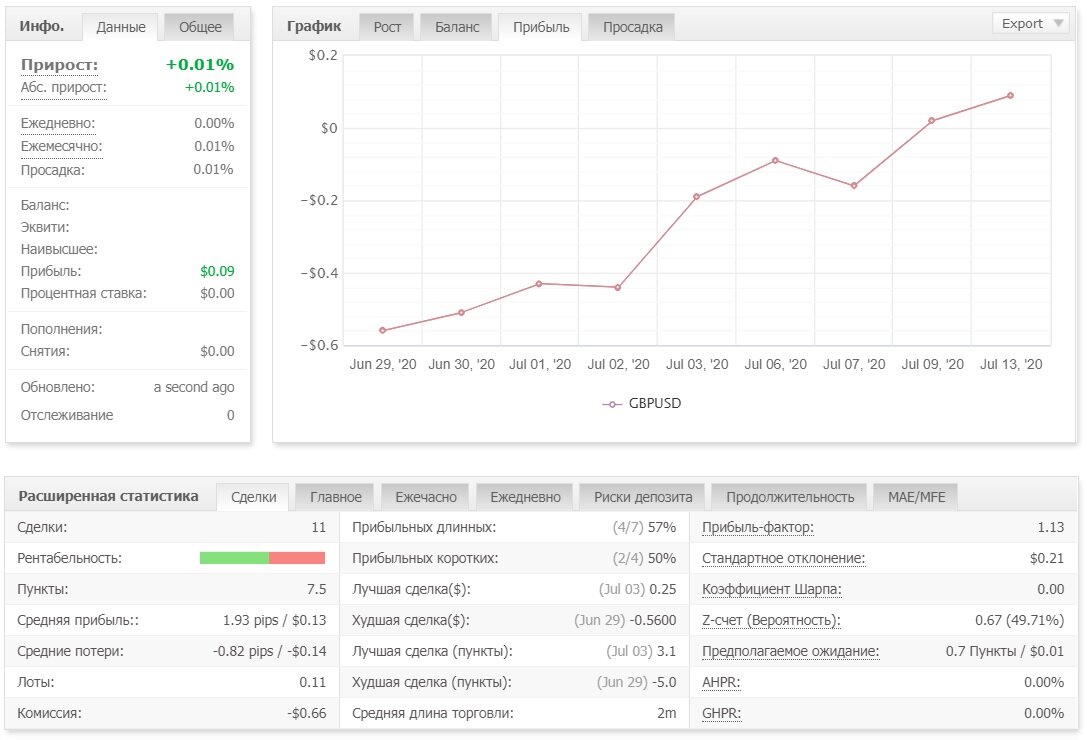
Task: Click the Лучшая сделка($) value 0.25
Action: point(663,589)
